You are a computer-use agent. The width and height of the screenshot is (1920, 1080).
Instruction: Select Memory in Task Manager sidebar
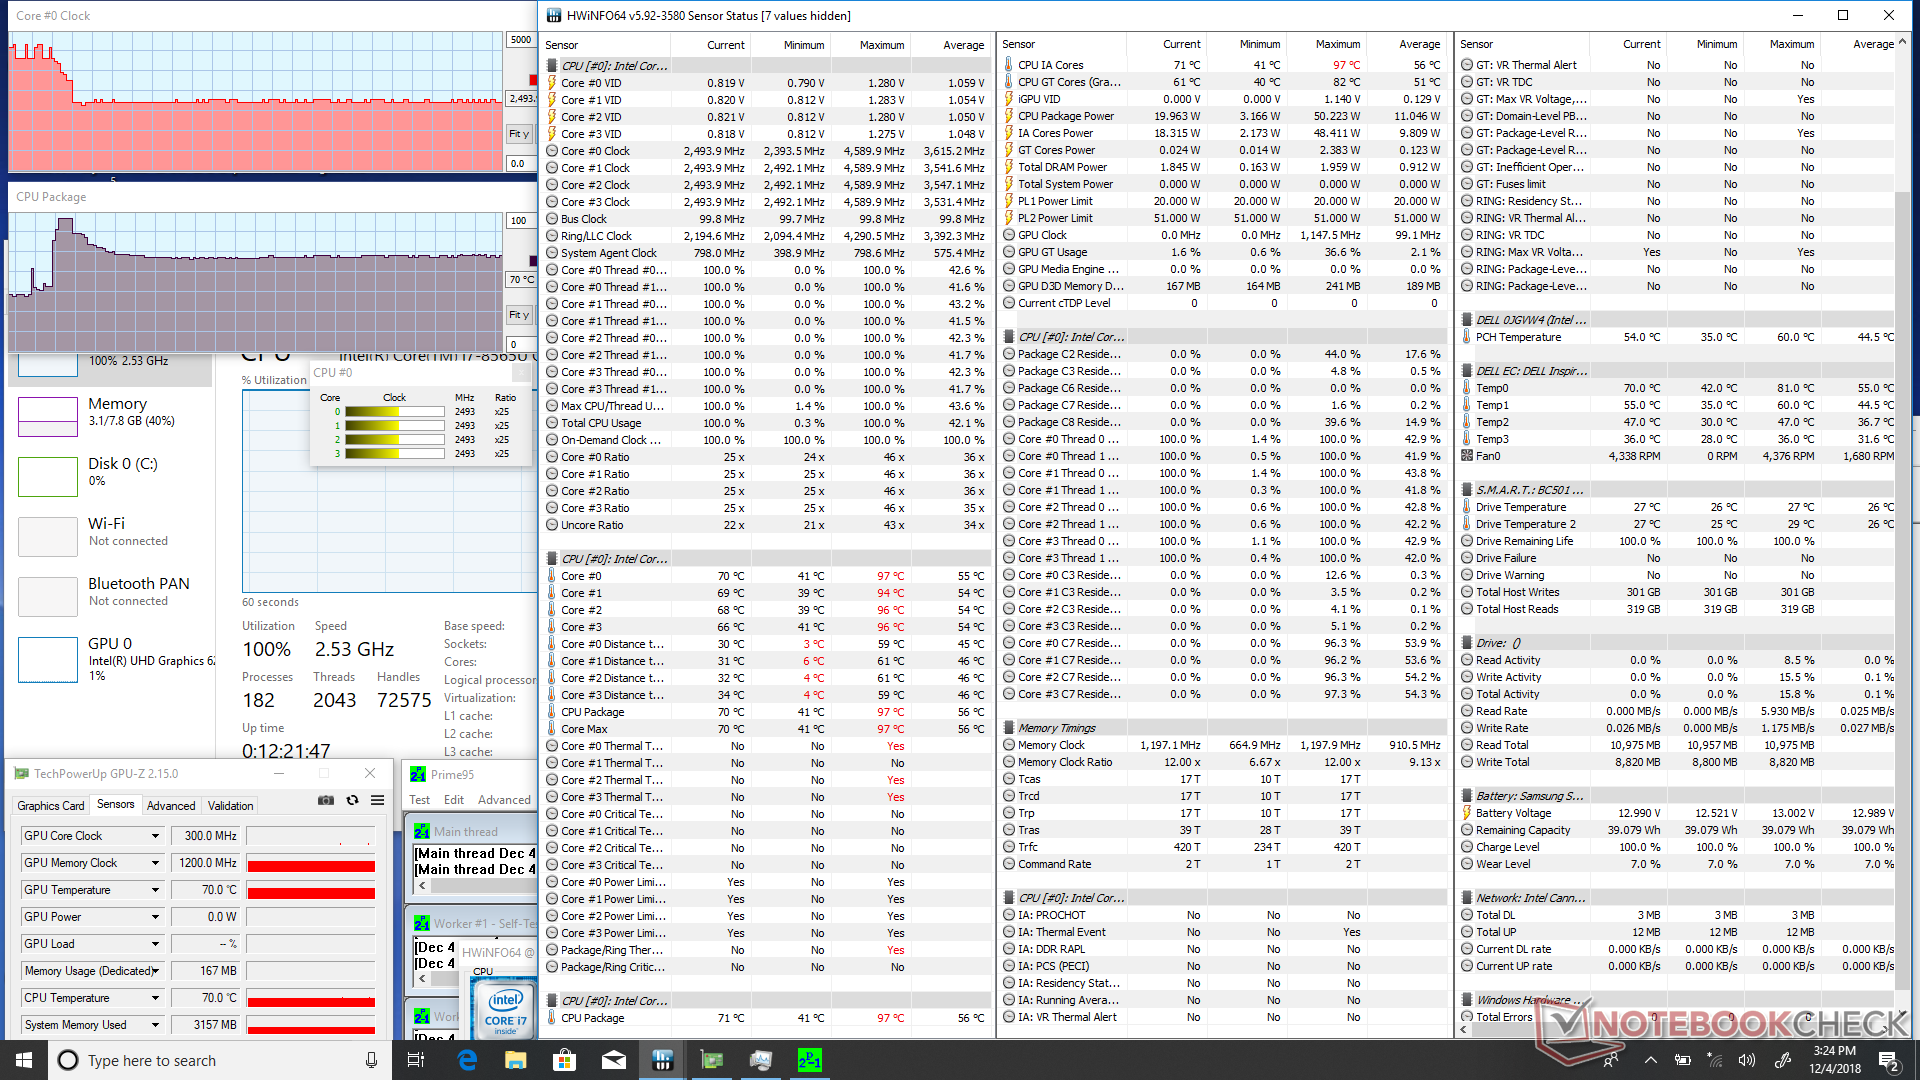[x=117, y=412]
